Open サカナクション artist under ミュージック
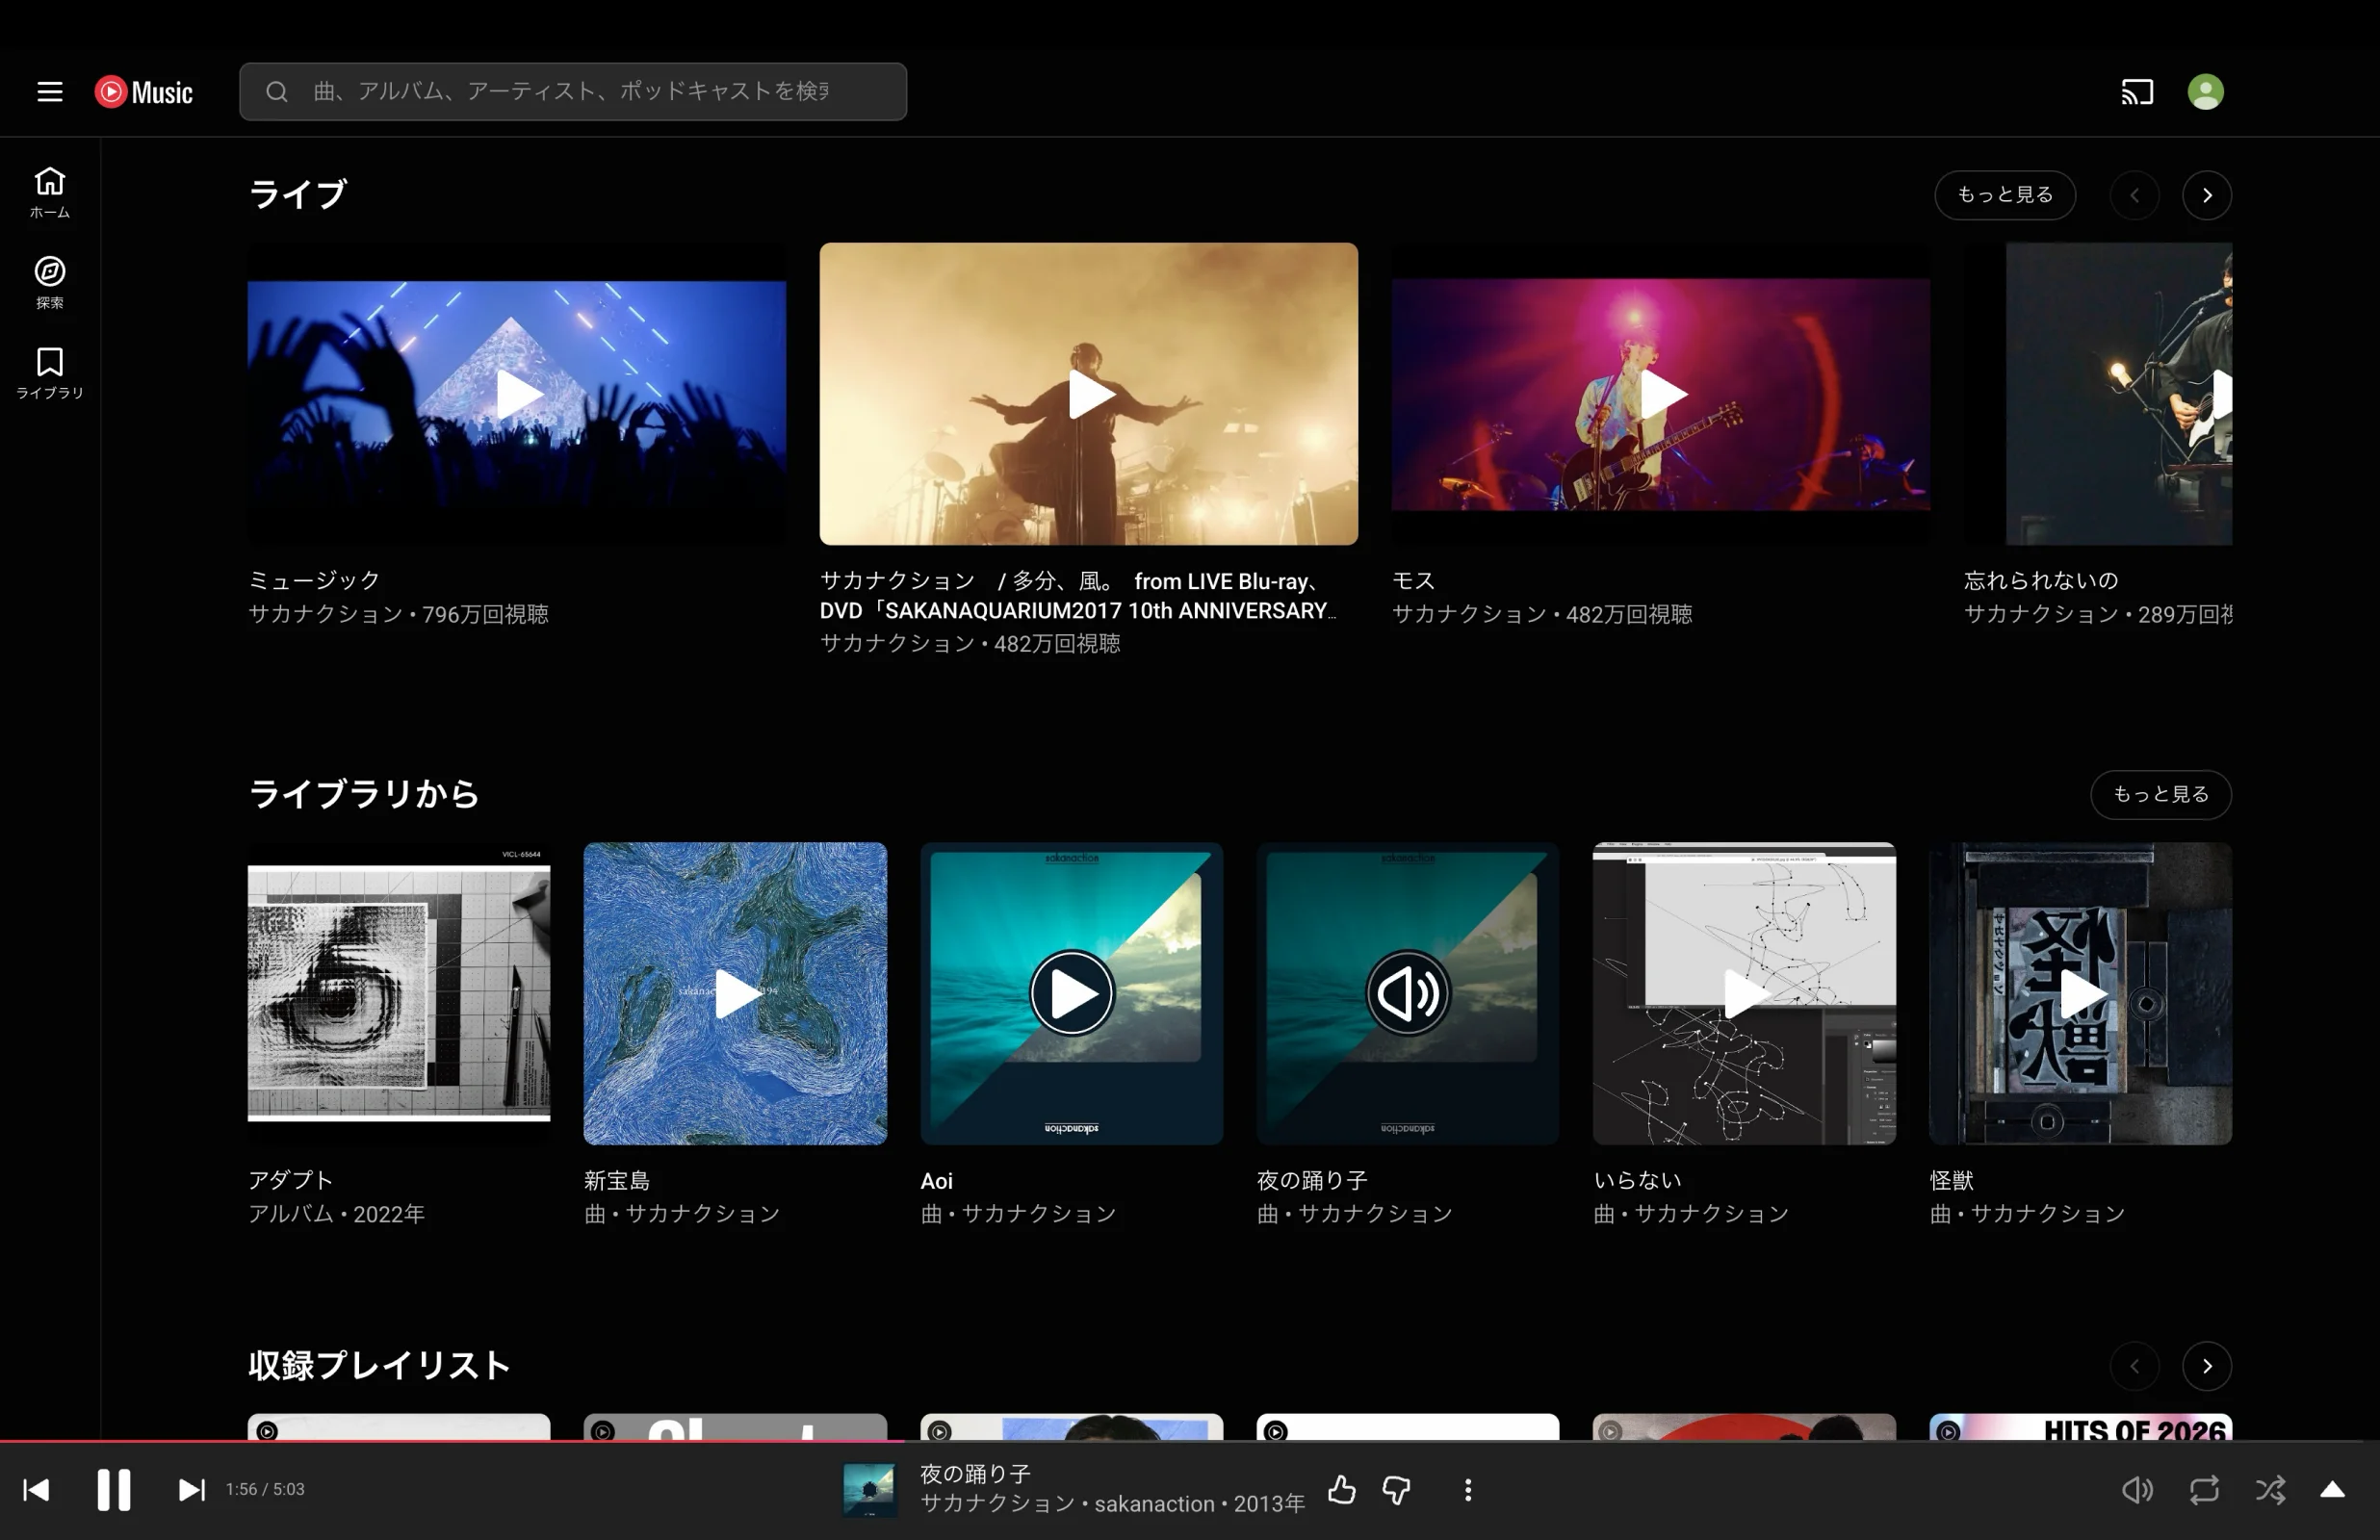 pos(326,614)
